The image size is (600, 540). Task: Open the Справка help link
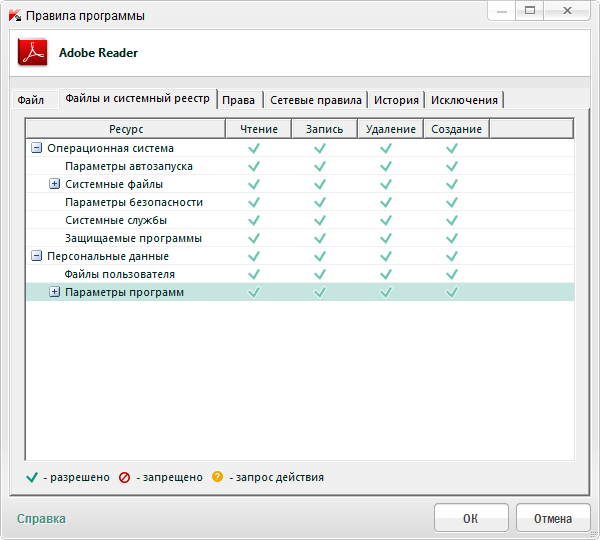(41, 519)
